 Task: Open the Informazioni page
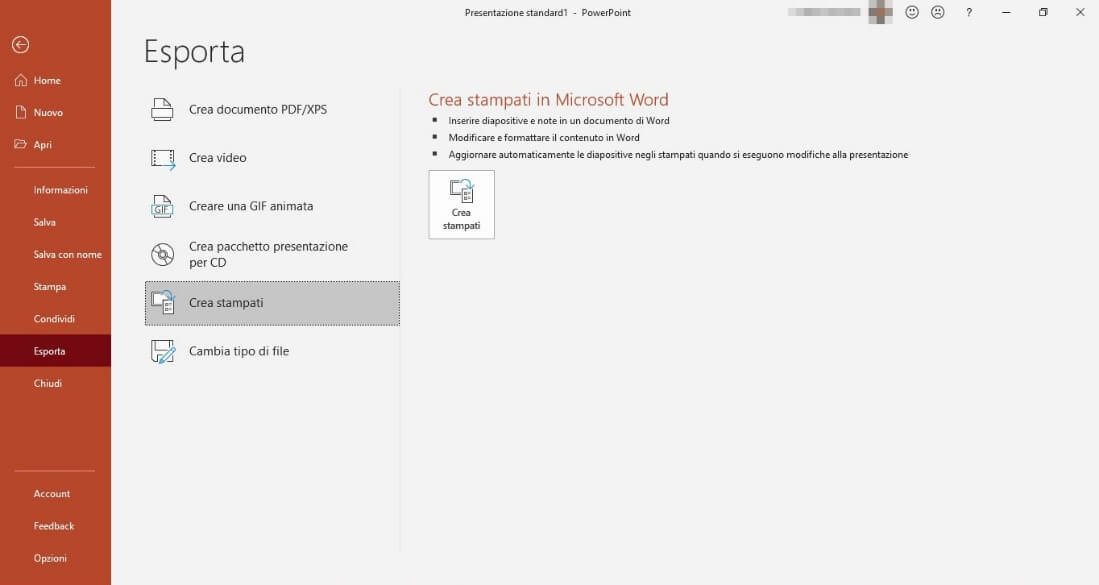pos(60,190)
